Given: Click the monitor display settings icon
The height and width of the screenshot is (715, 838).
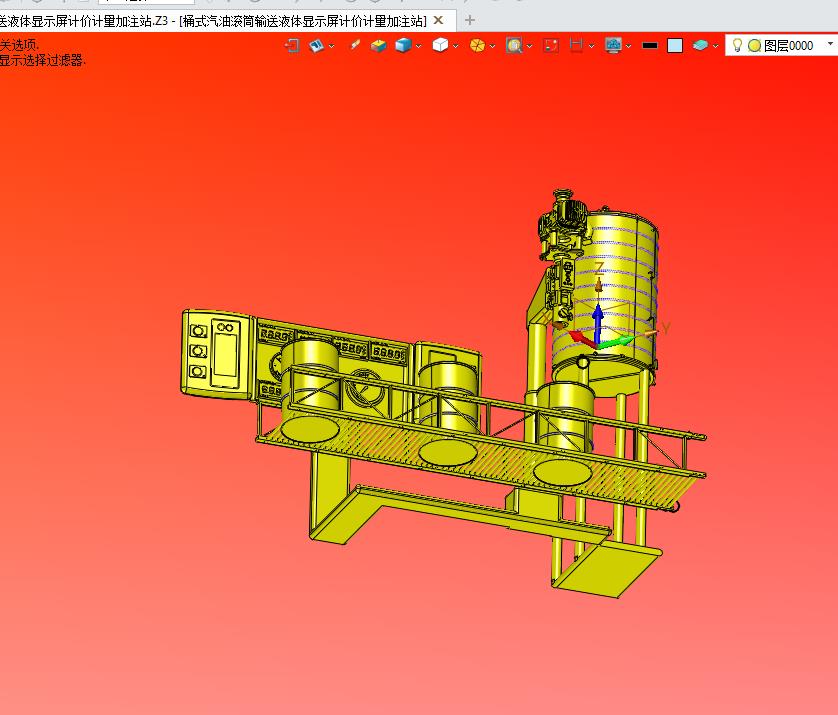Looking at the screenshot, I should (x=613, y=45).
